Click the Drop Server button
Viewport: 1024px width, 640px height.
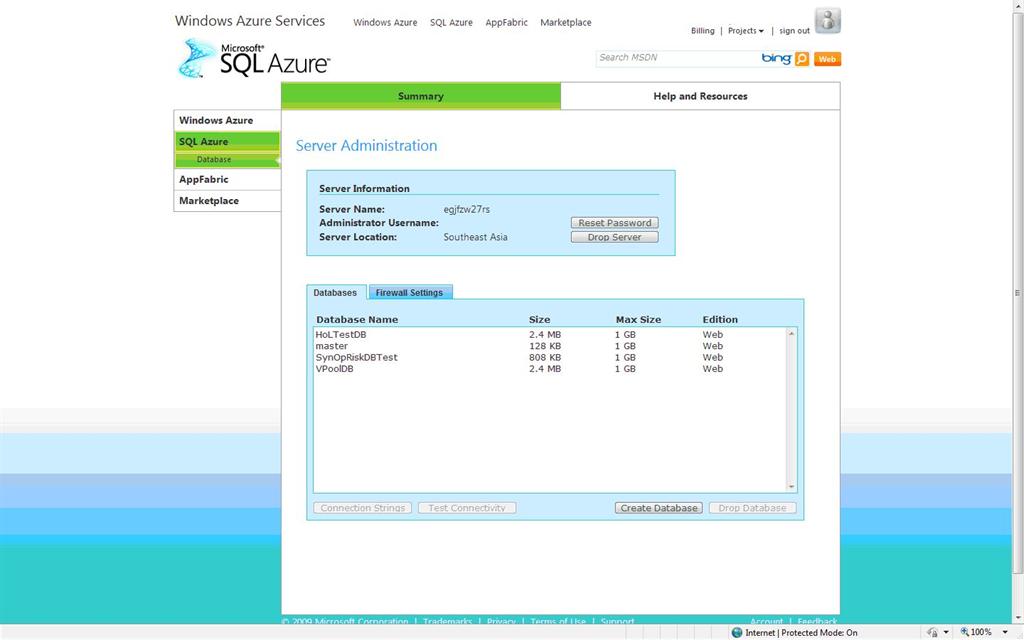click(615, 237)
